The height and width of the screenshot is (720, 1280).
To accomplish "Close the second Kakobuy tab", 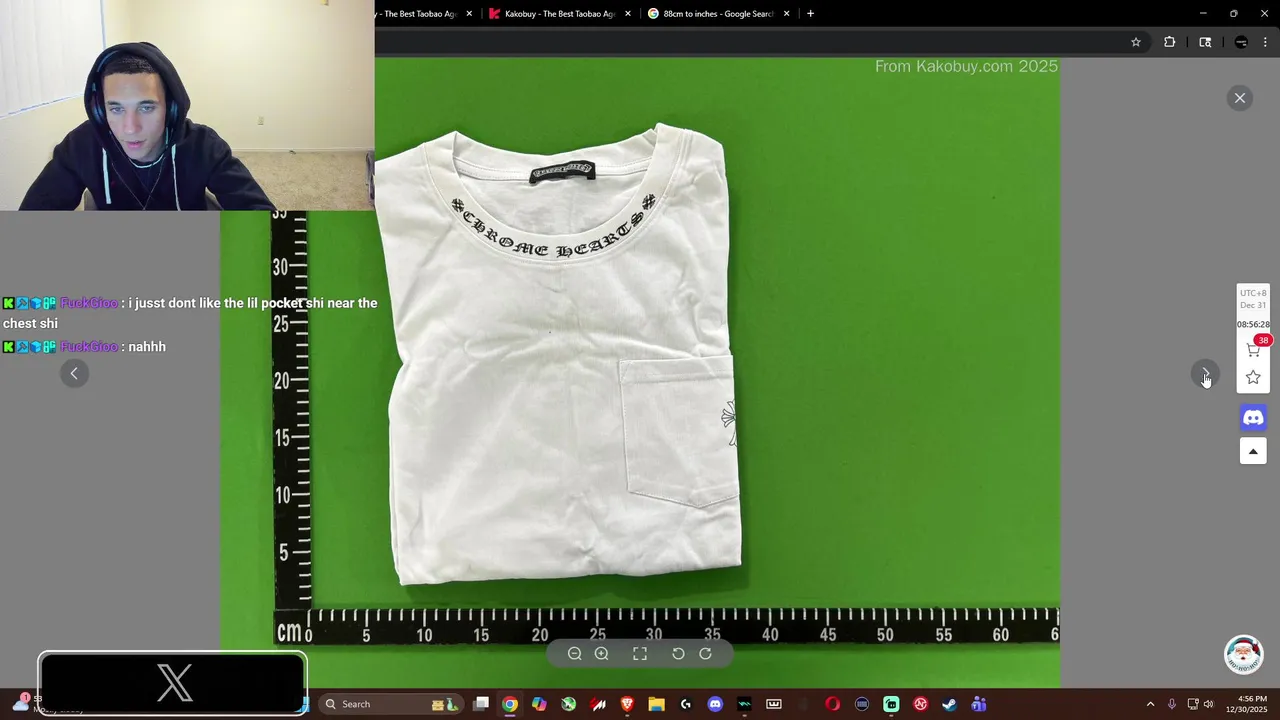I will pos(628,14).
